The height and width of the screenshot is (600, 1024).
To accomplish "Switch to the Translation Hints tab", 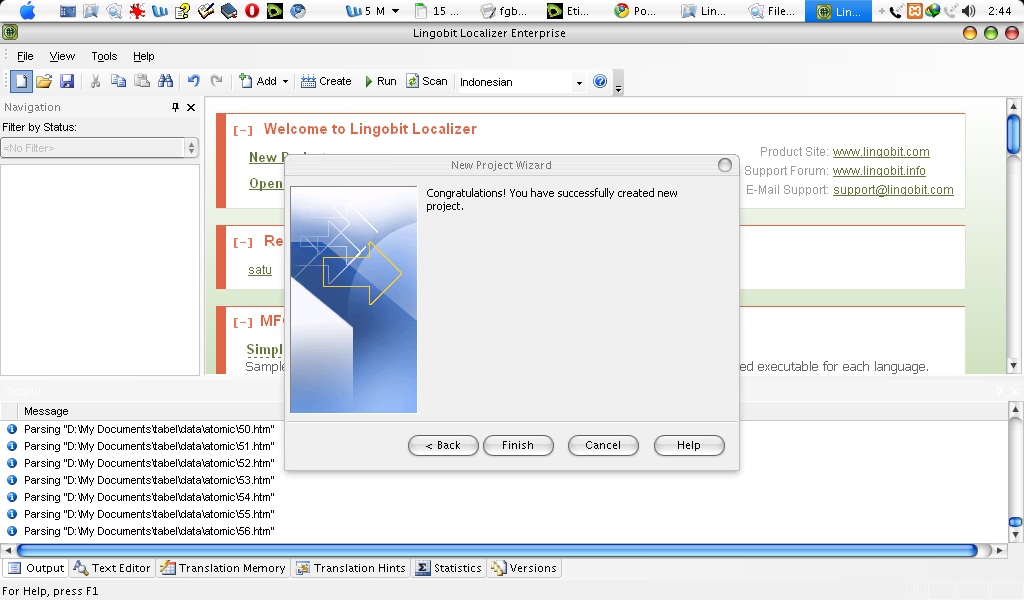I will coord(351,568).
